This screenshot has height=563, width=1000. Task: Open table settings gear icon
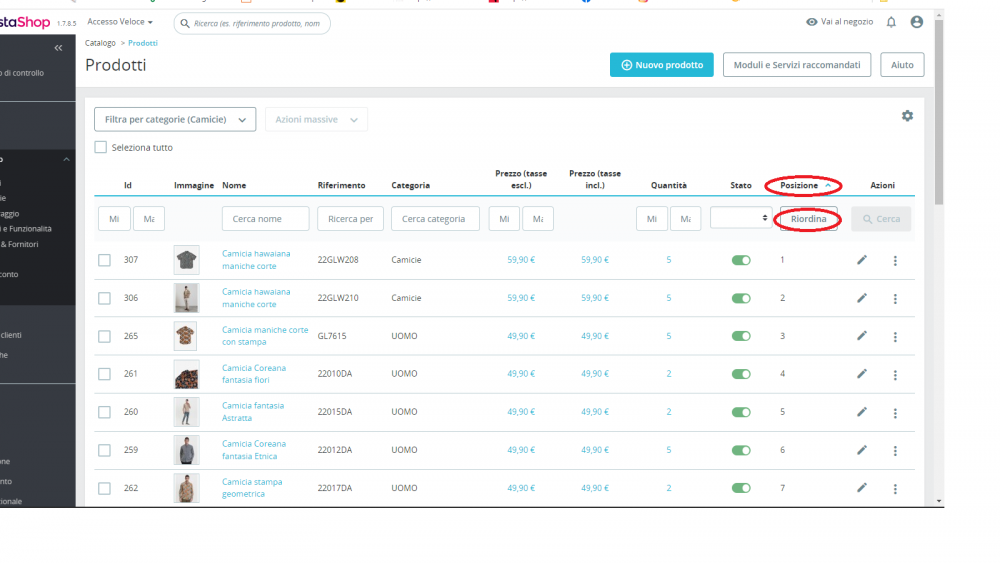tap(907, 116)
